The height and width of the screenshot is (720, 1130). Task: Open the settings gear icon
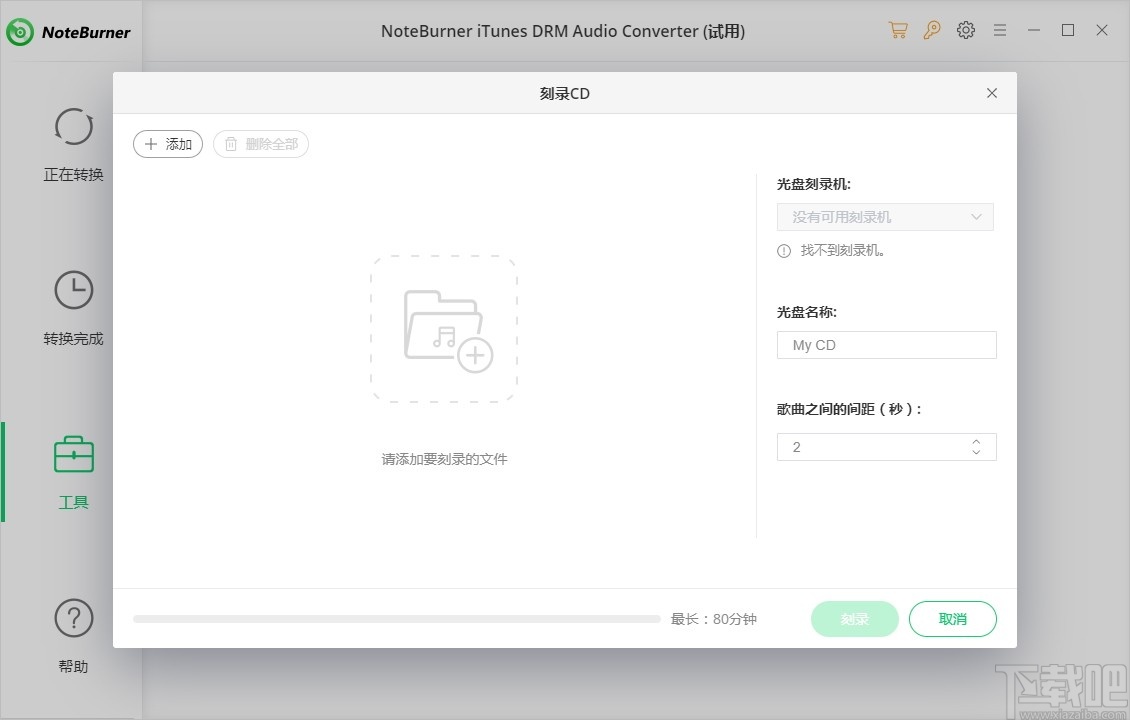pyautogui.click(x=966, y=30)
